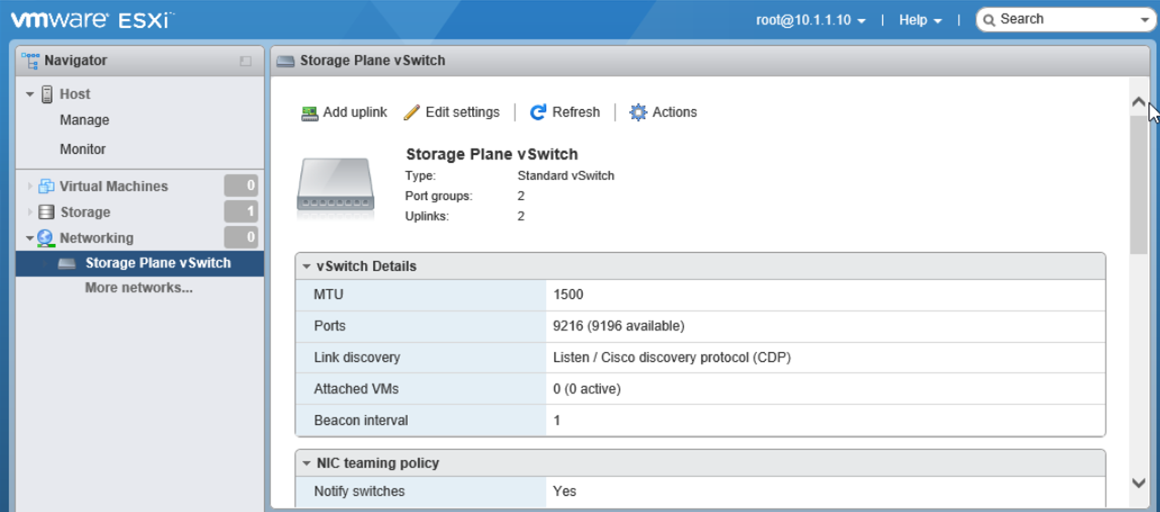Click the Navigator panel minimize icon

tap(245, 61)
